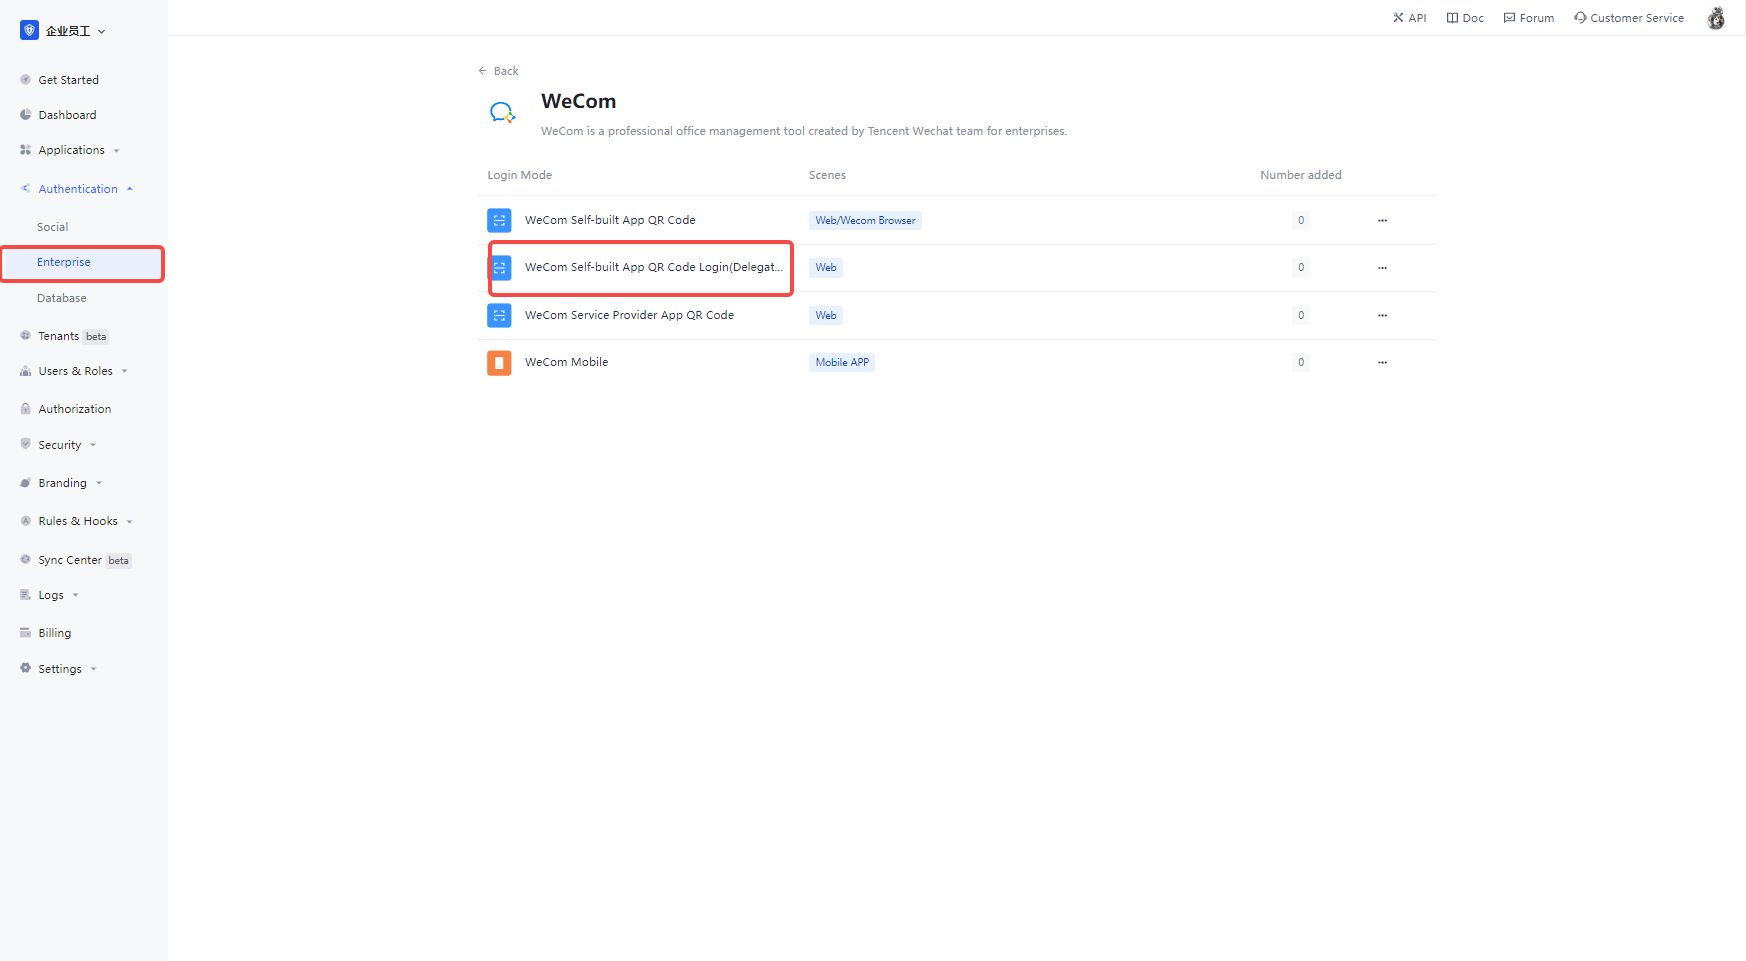The height and width of the screenshot is (961, 1746).
Task: Expand the Users & Roles menu
Action: click(x=75, y=371)
